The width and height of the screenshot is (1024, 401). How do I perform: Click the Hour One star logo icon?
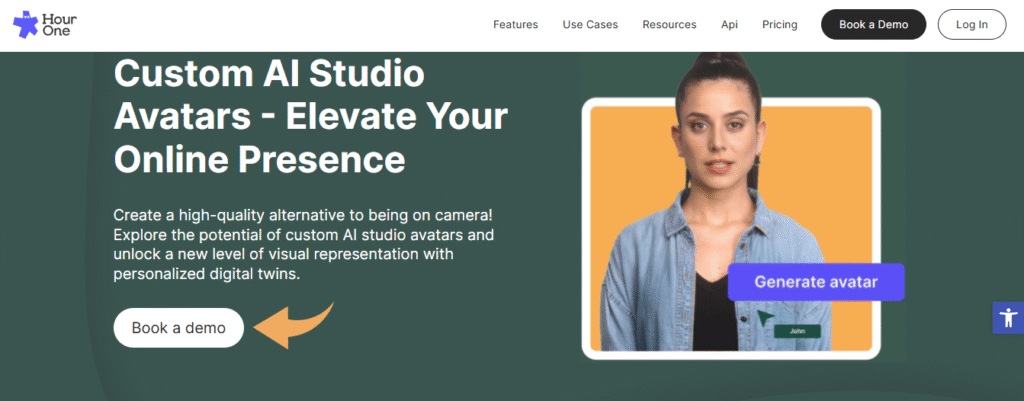[25, 24]
